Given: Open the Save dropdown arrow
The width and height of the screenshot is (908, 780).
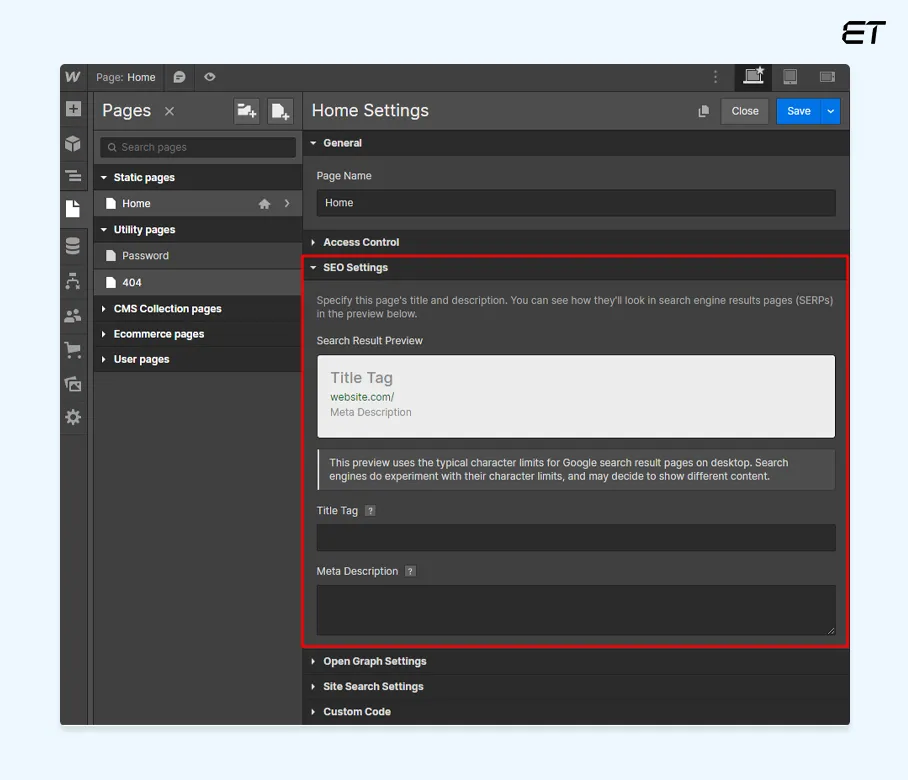Looking at the screenshot, I should point(831,111).
